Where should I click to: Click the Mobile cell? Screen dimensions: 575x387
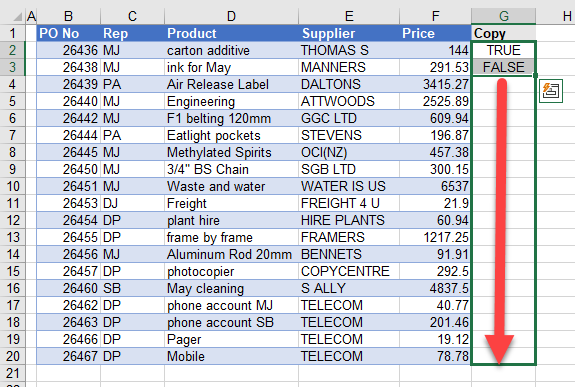pyautogui.click(x=231, y=356)
